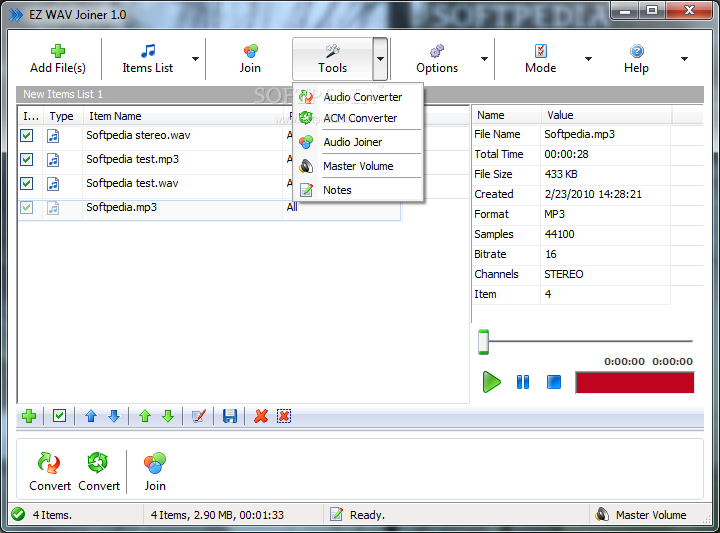Viewport: 720px width, 533px height.
Task: Toggle the Softpedia.mp3 checkbox
Action: click(27, 208)
